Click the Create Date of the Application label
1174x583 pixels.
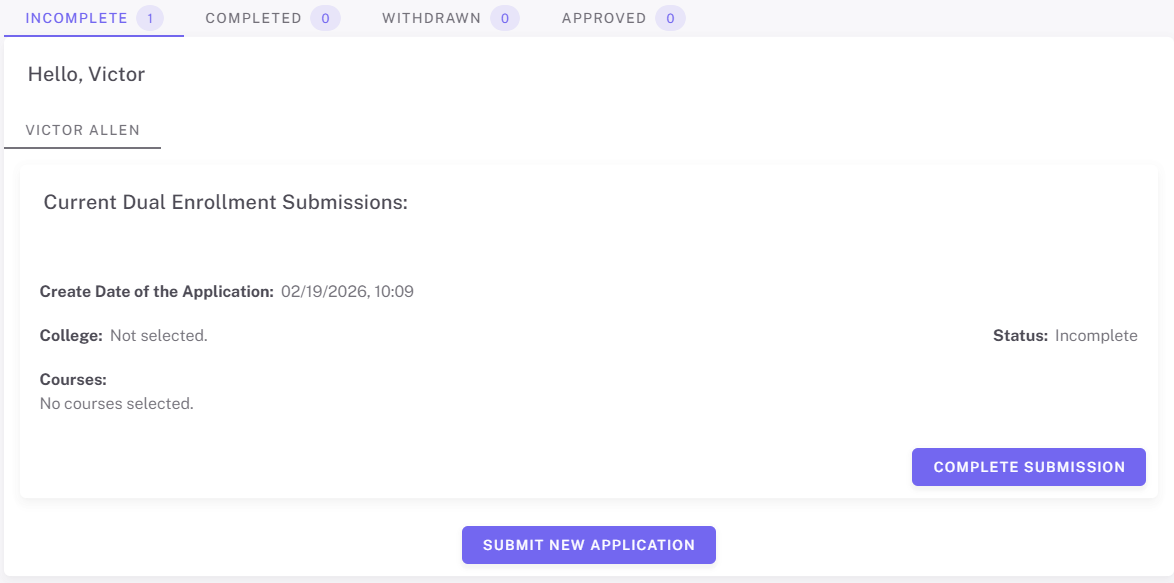click(x=157, y=291)
